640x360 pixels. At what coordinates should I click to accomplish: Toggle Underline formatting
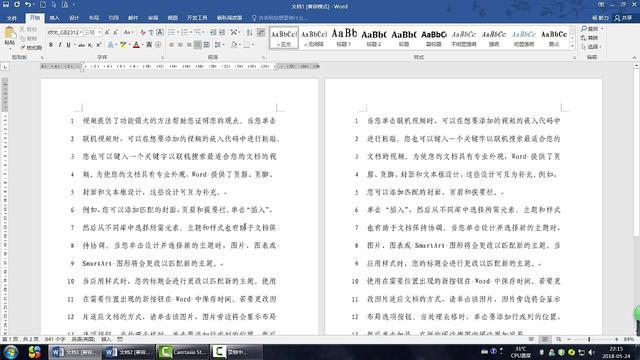69,45
